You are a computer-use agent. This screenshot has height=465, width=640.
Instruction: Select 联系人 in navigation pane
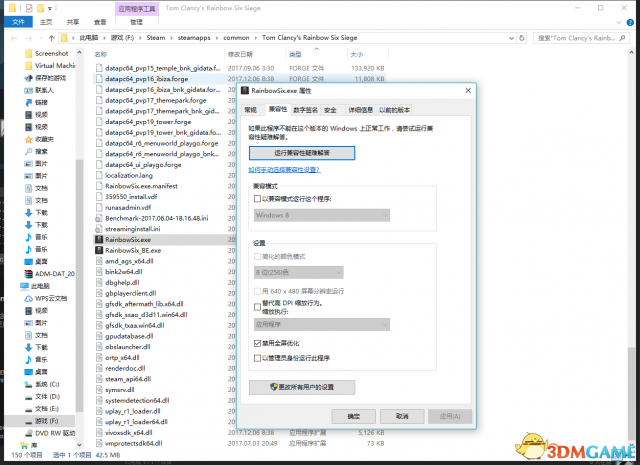click(x=39, y=90)
